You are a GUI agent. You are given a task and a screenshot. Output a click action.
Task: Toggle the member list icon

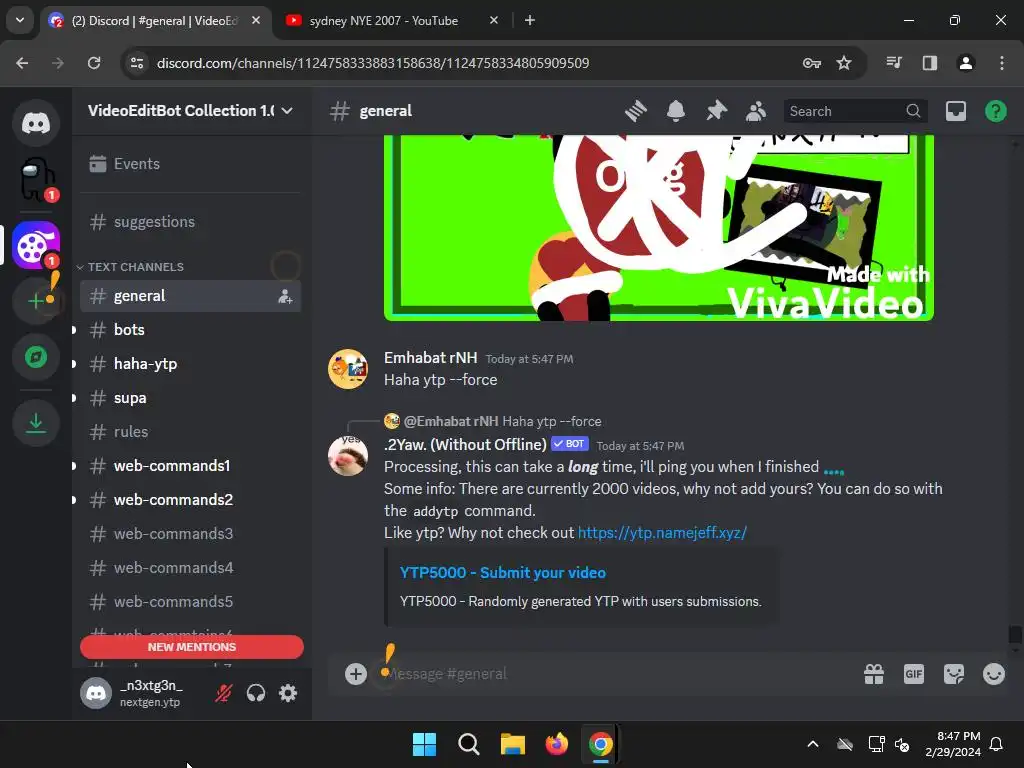click(756, 111)
